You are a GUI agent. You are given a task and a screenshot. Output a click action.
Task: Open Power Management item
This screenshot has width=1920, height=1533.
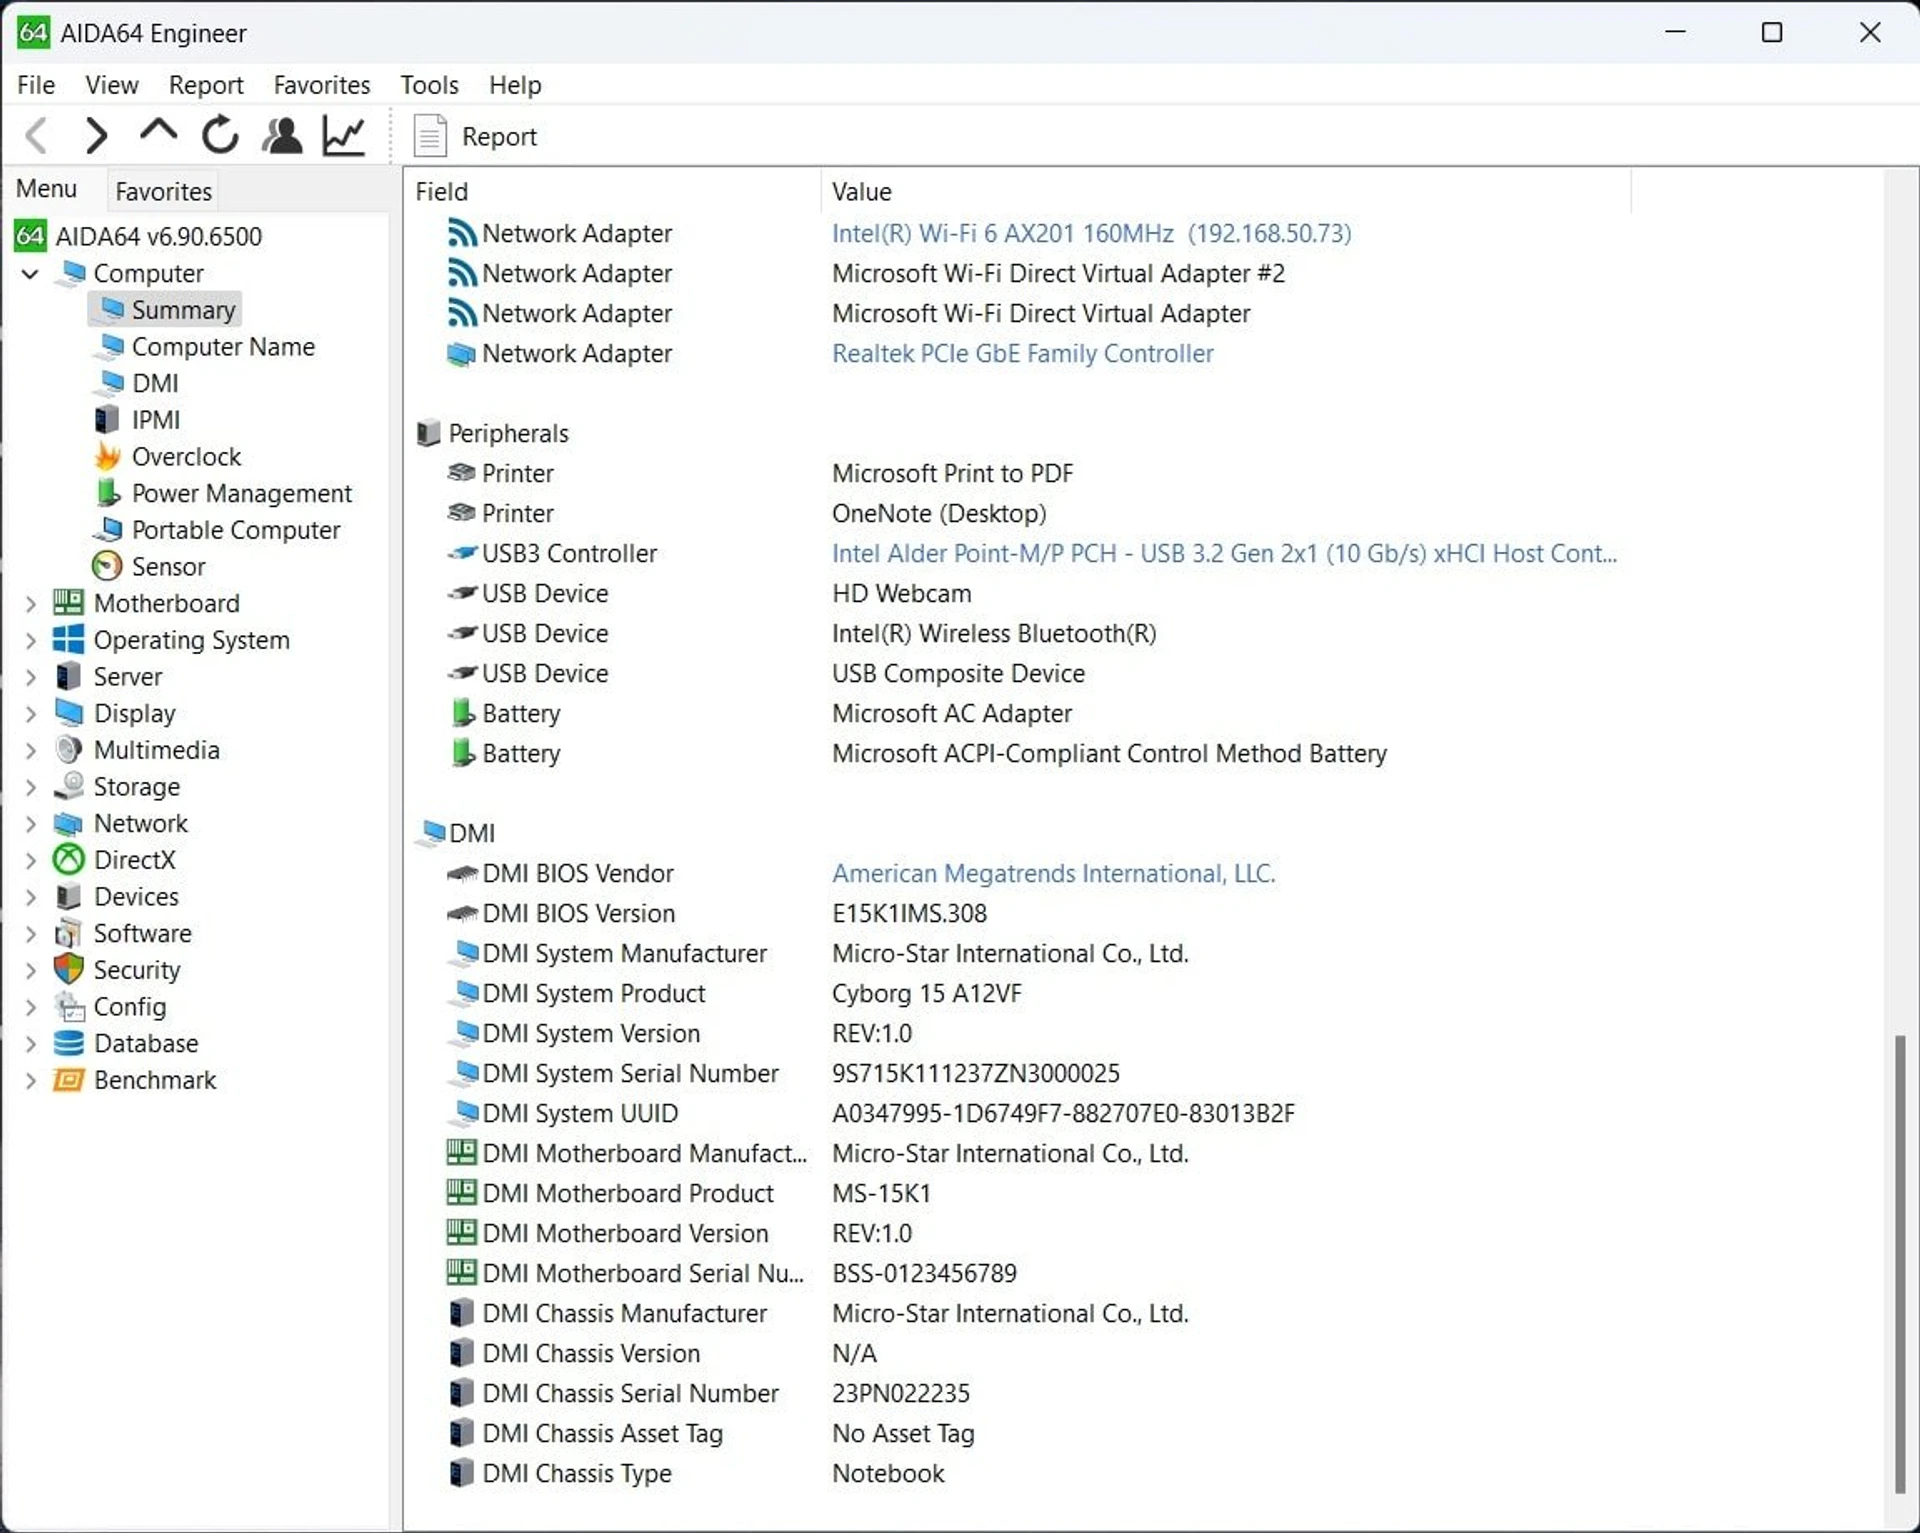point(242,493)
